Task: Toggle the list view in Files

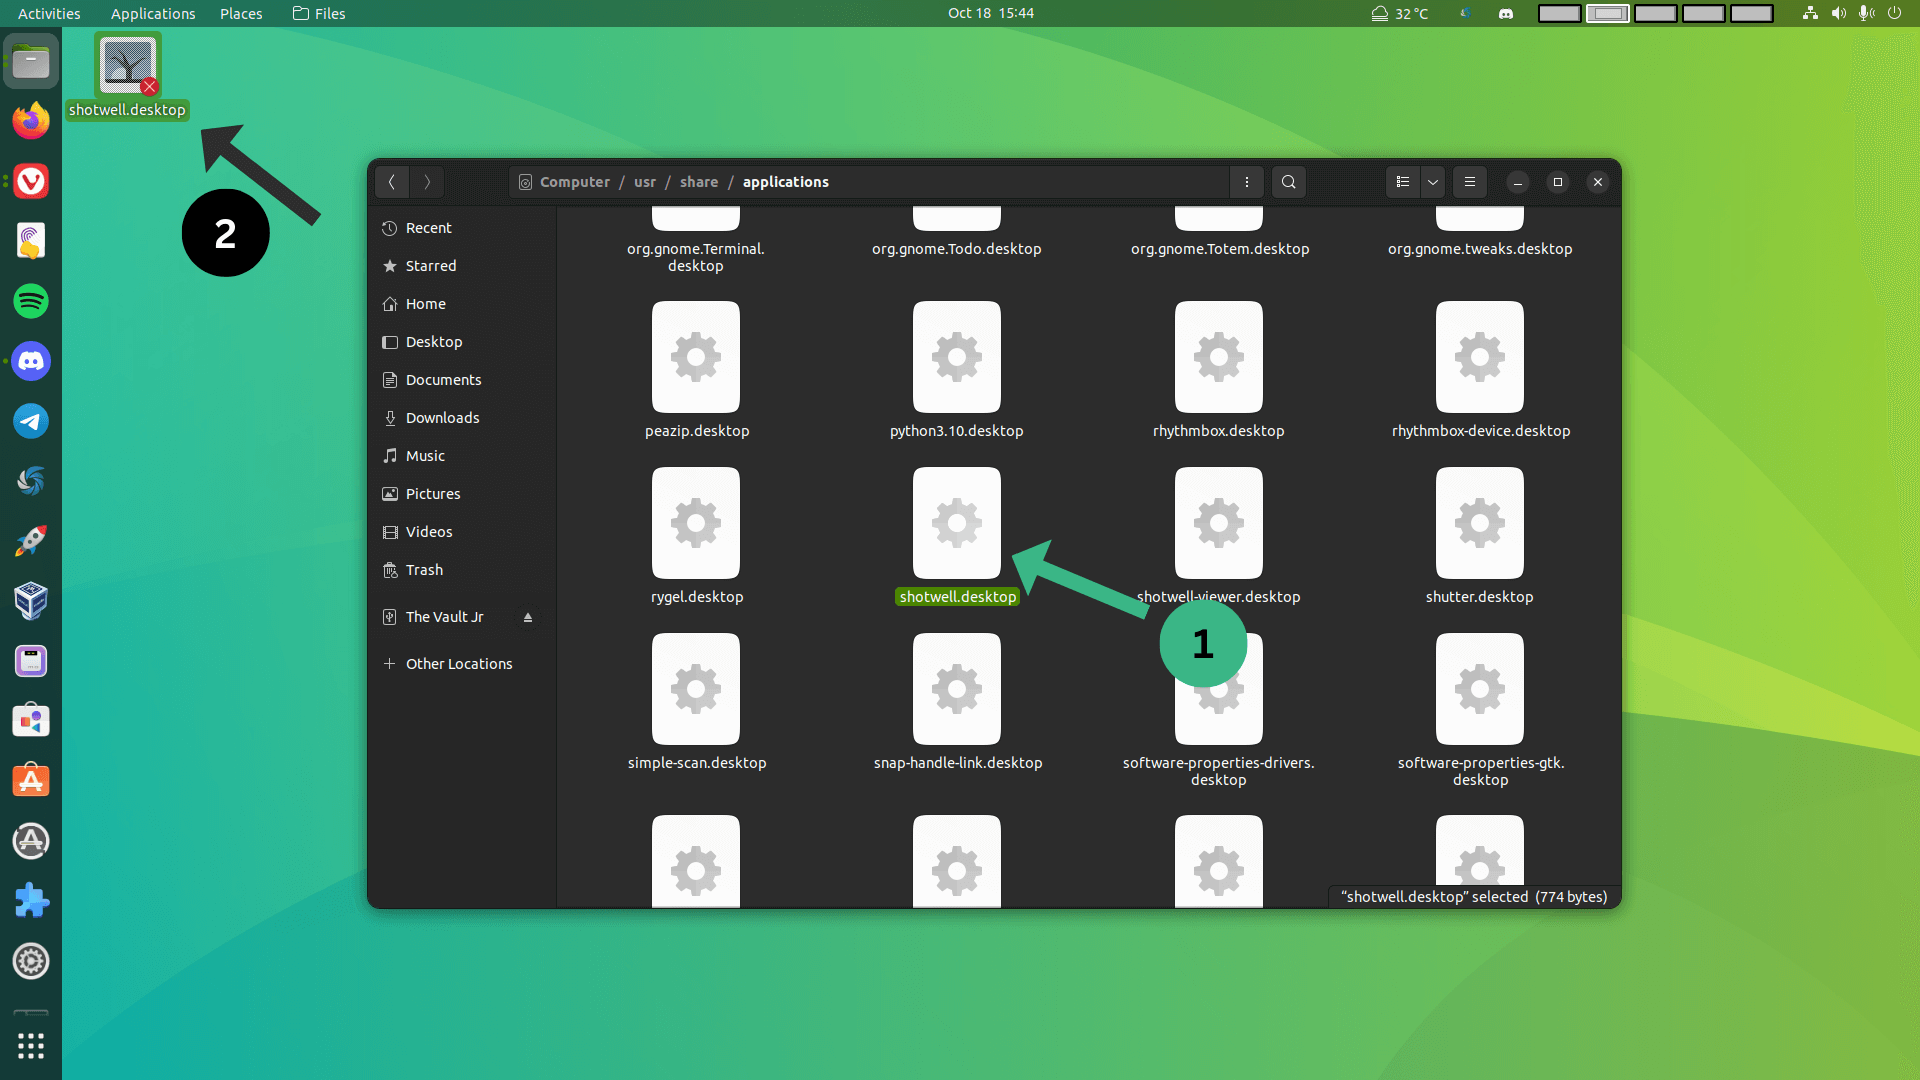Action: click(x=1402, y=182)
